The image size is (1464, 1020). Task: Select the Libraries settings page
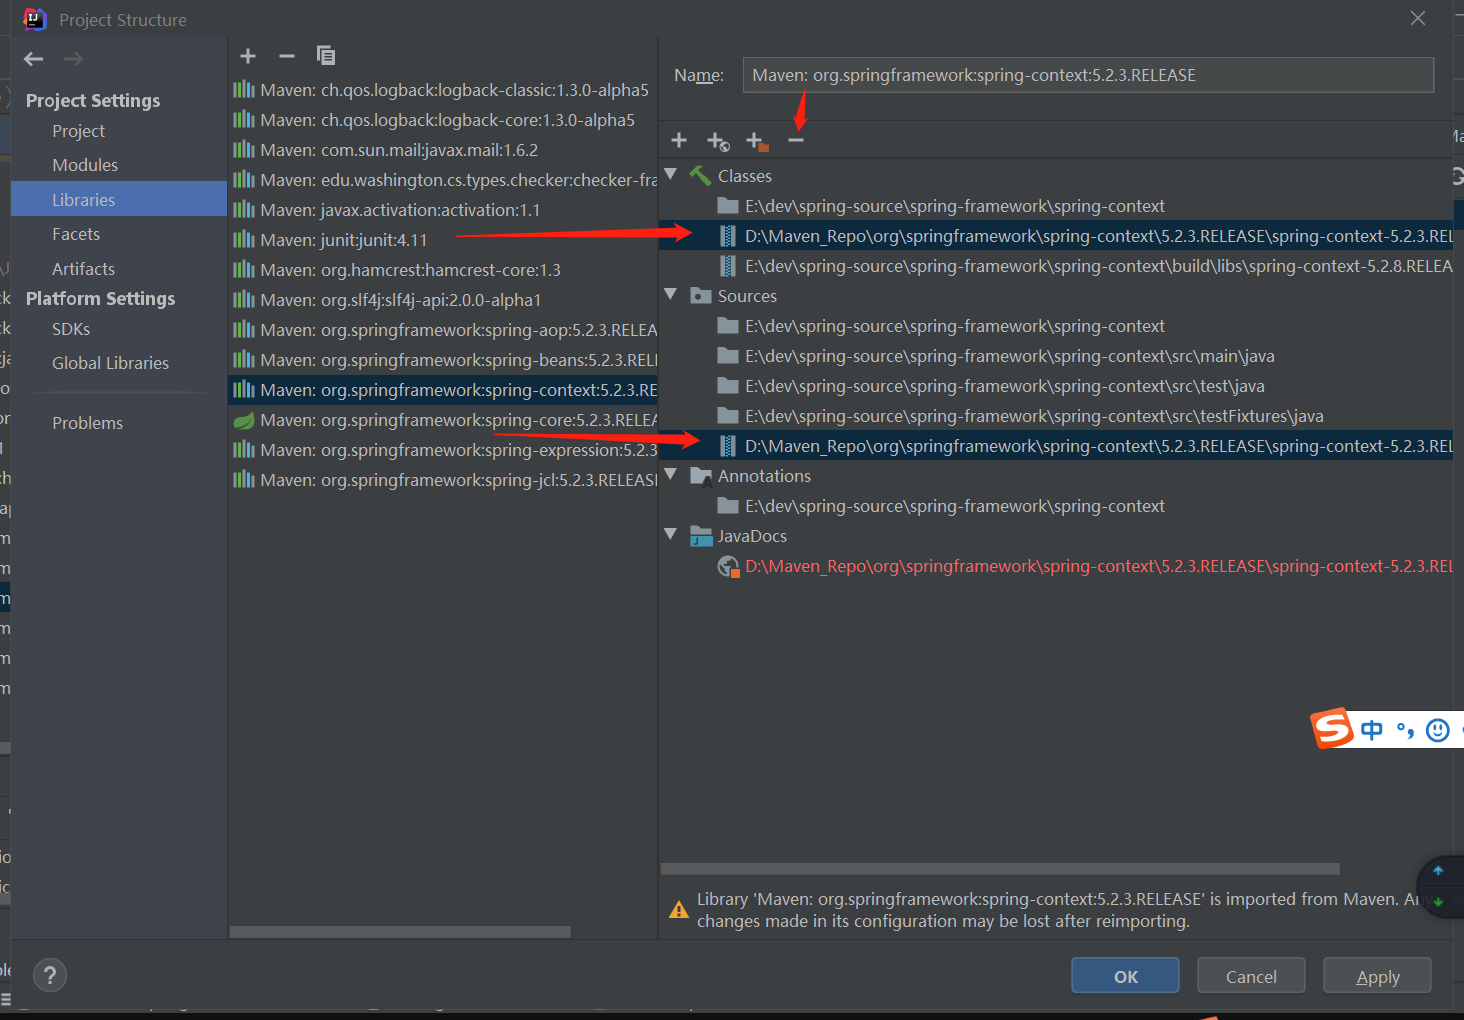(119, 199)
